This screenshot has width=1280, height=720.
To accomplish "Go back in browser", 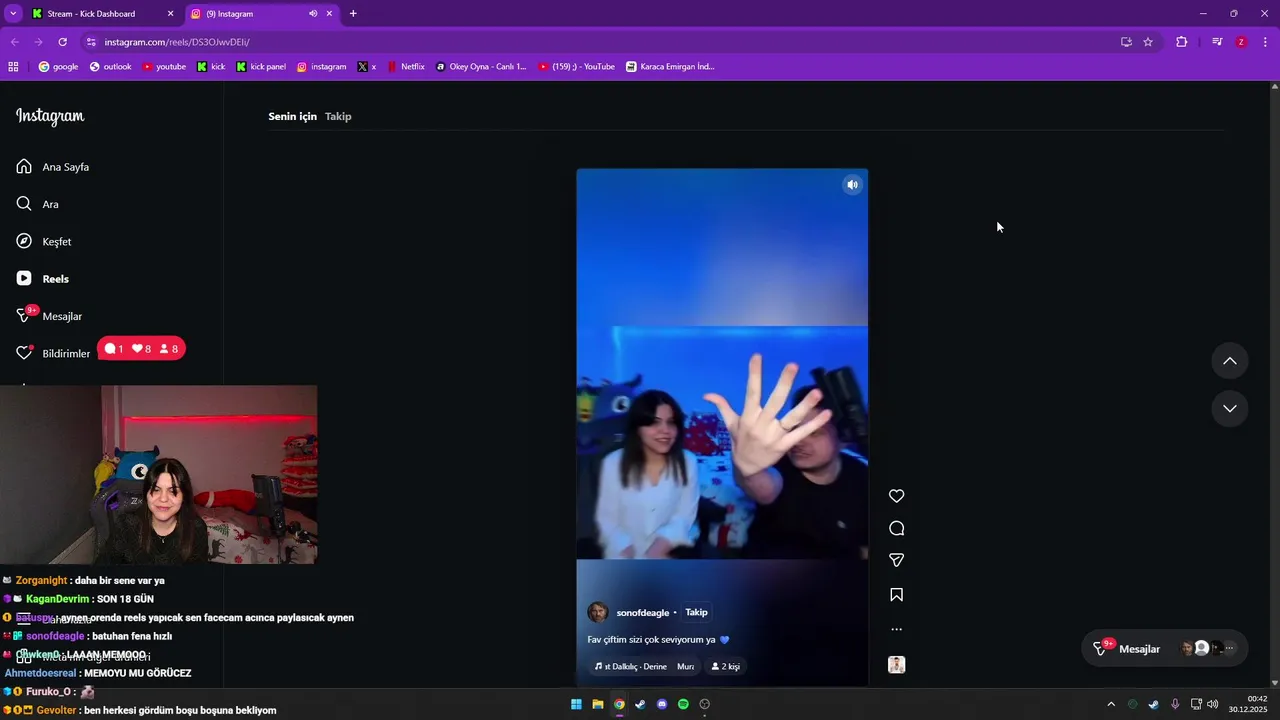I will tap(14, 42).
